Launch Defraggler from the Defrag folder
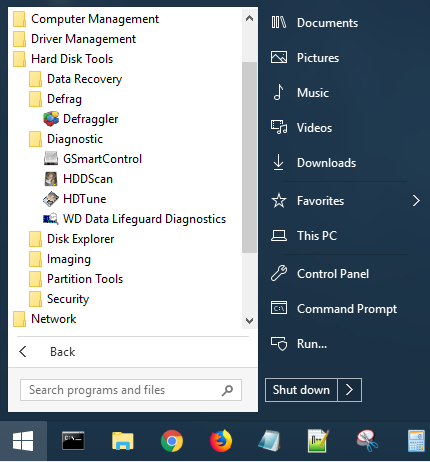The width and height of the screenshot is (430, 462). (81, 119)
